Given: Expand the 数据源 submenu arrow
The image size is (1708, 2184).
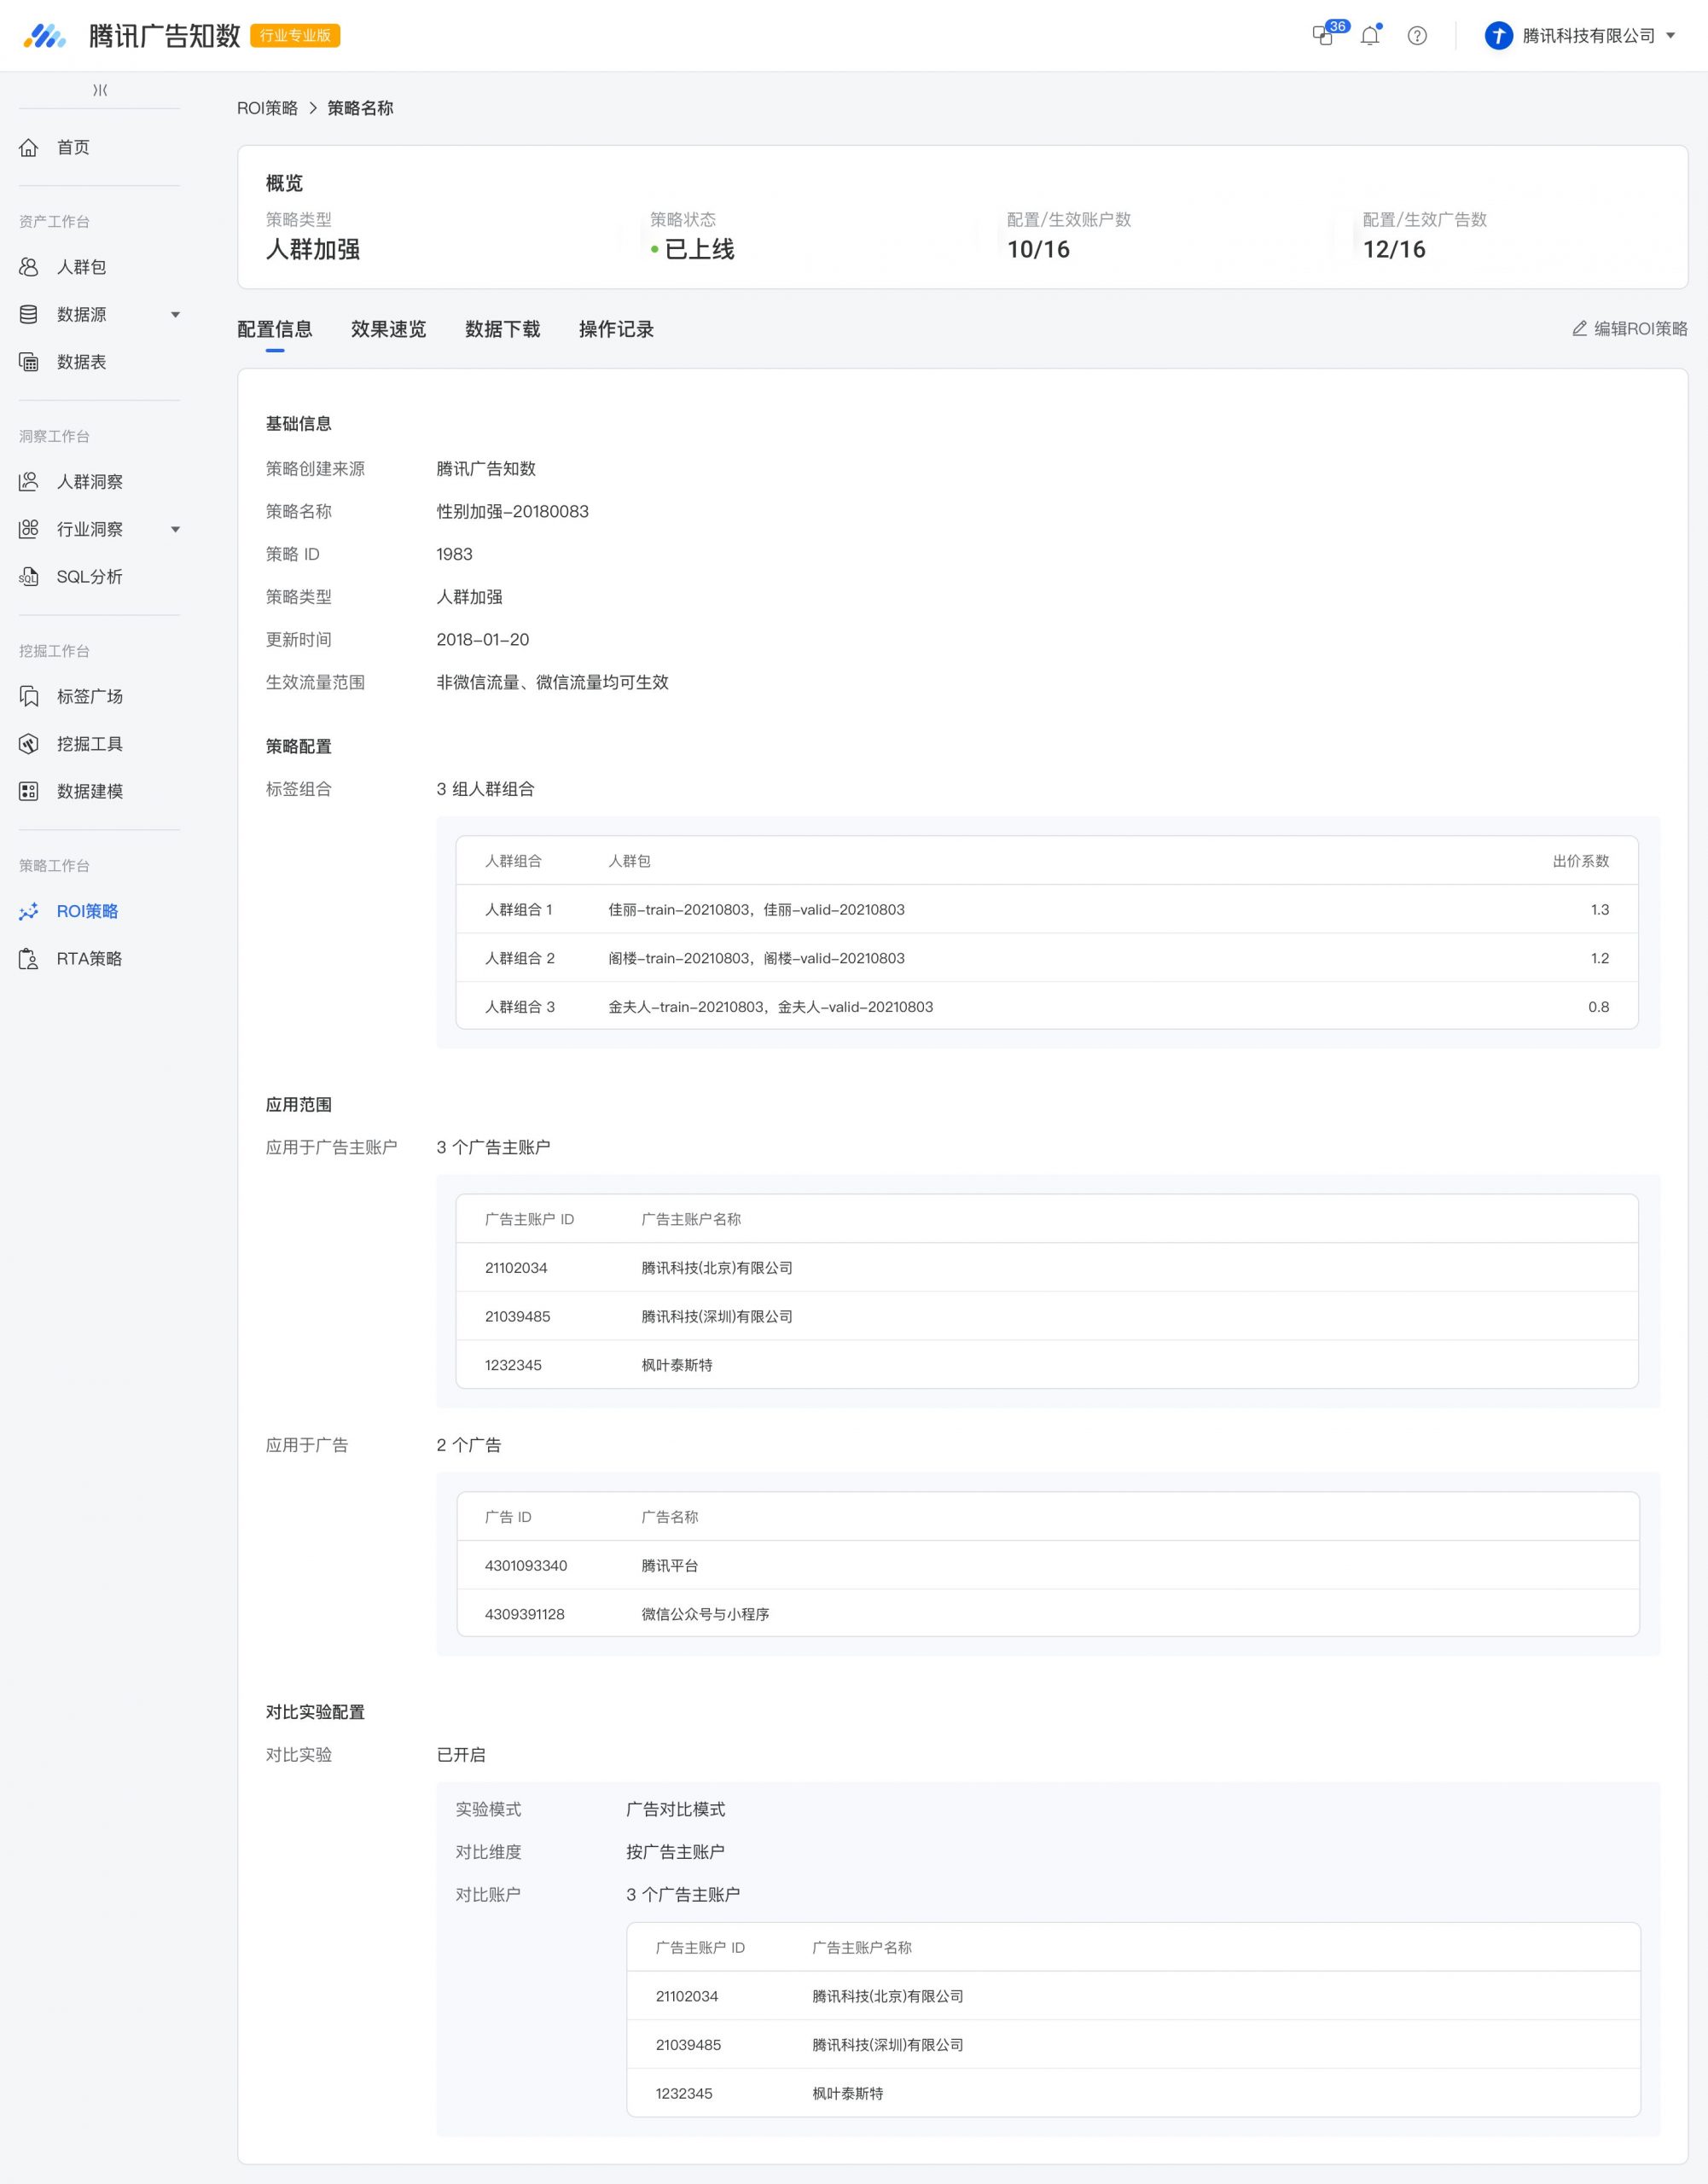Looking at the screenshot, I should 175,315.
